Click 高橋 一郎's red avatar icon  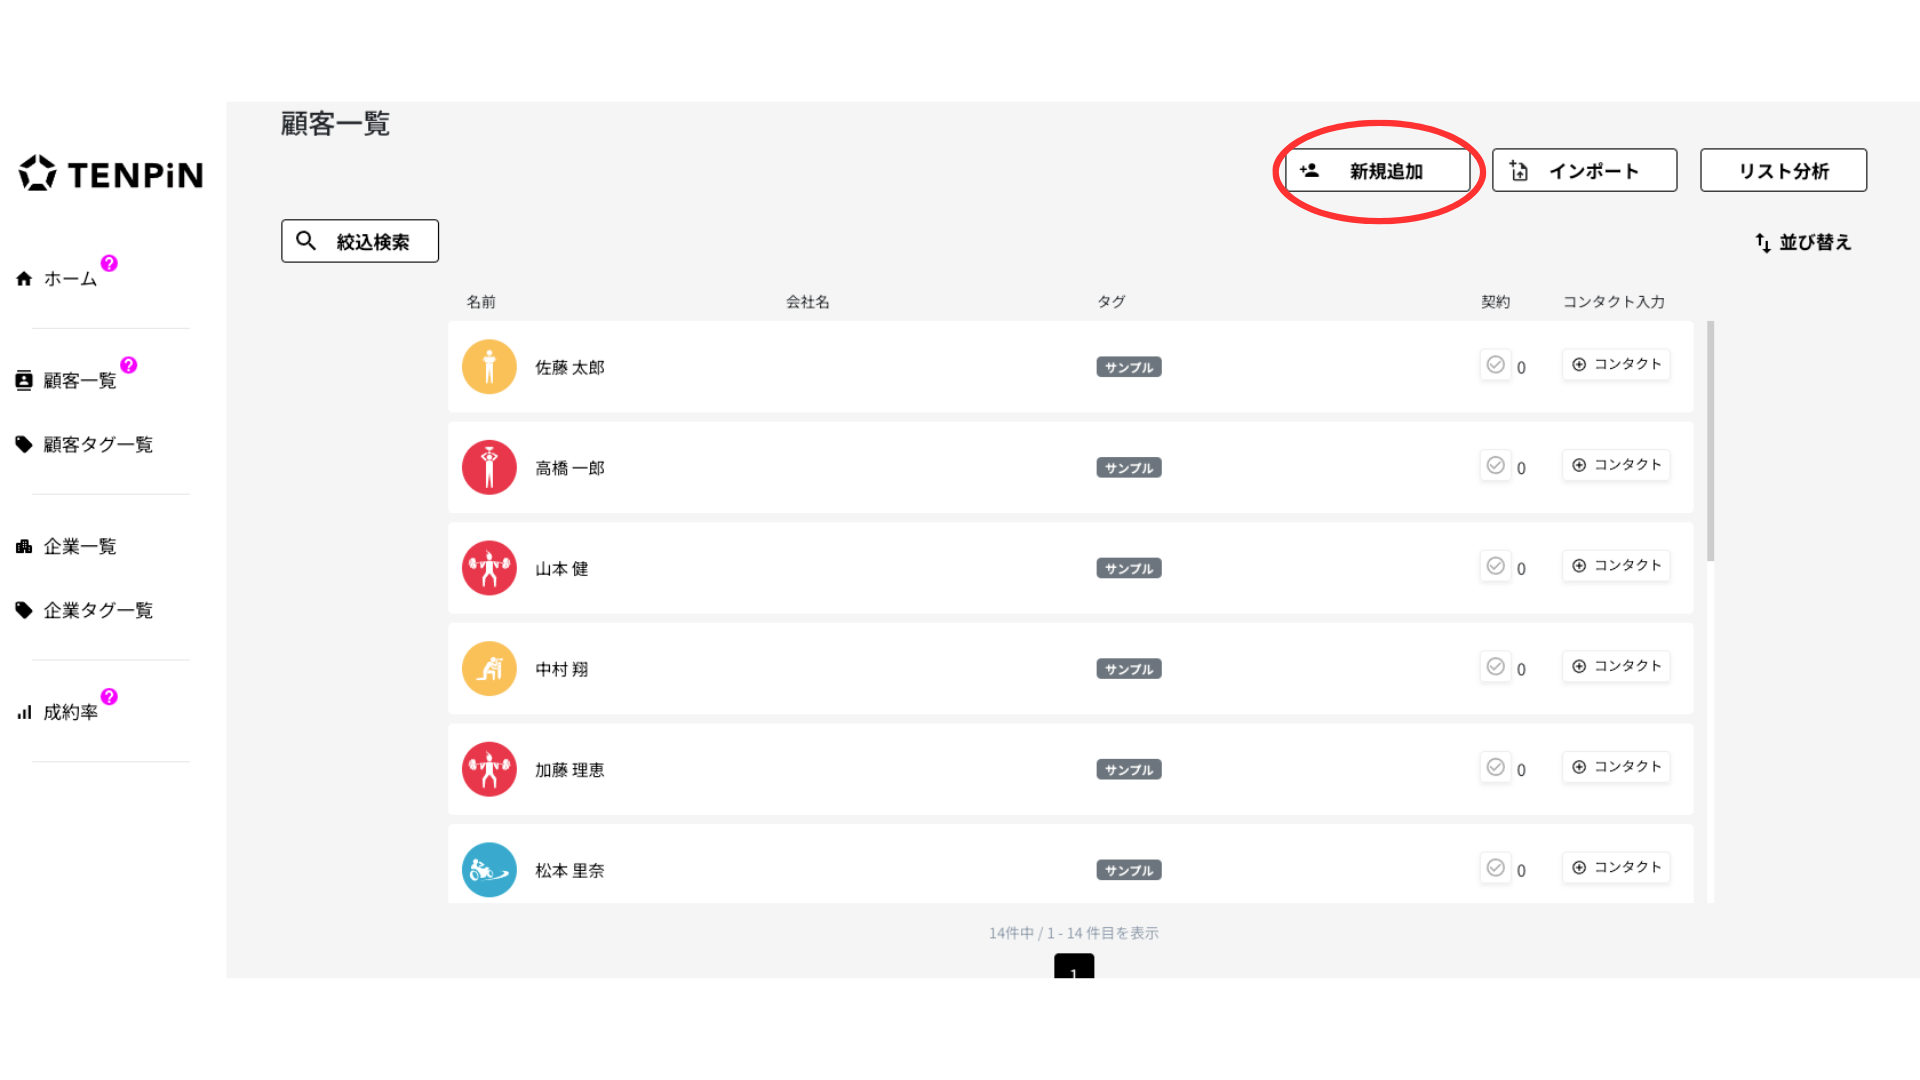[x=489, y=468]
